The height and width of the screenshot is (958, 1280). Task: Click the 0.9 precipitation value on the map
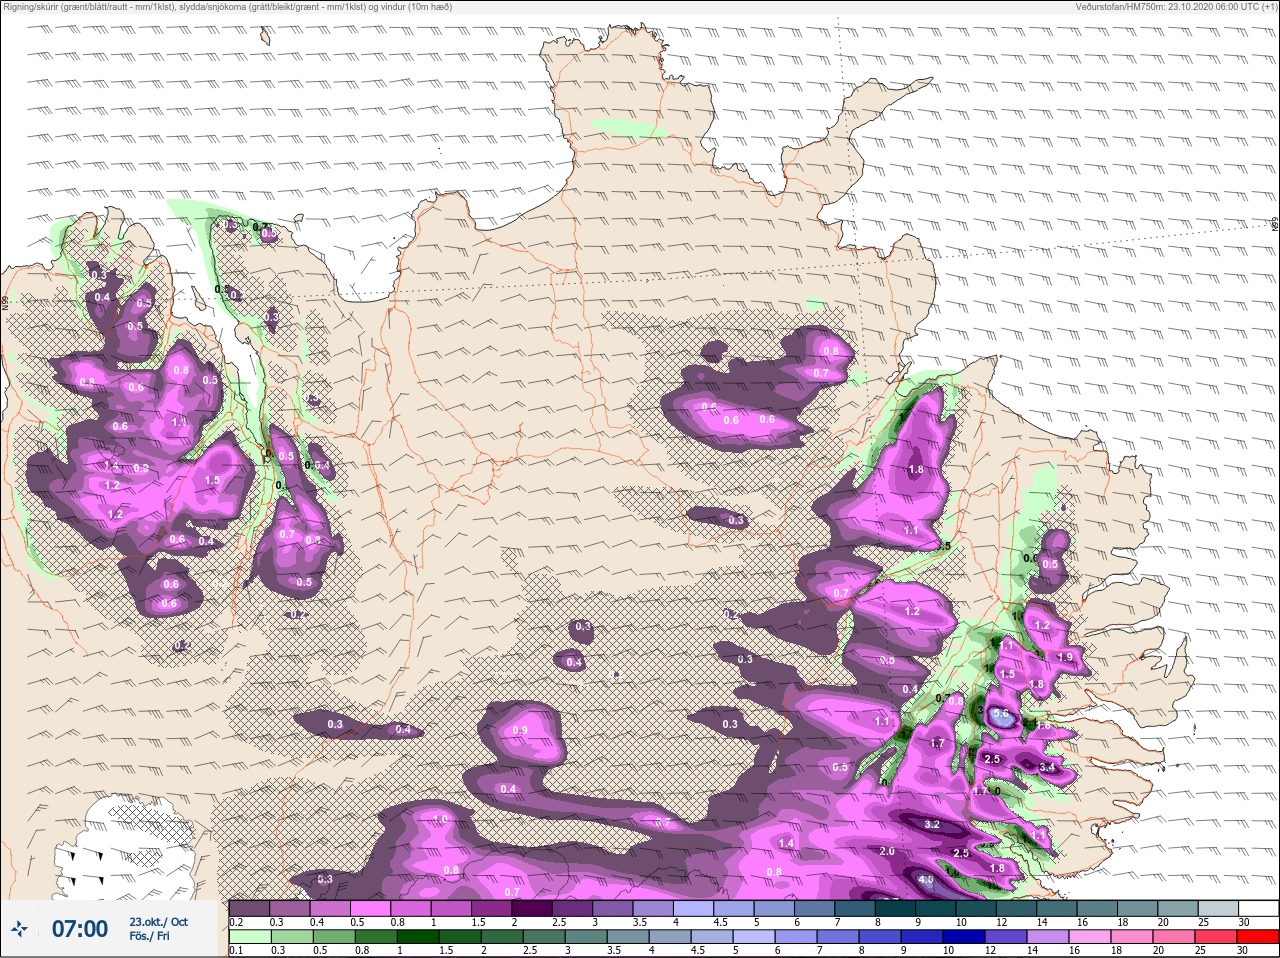pos(520,730)
